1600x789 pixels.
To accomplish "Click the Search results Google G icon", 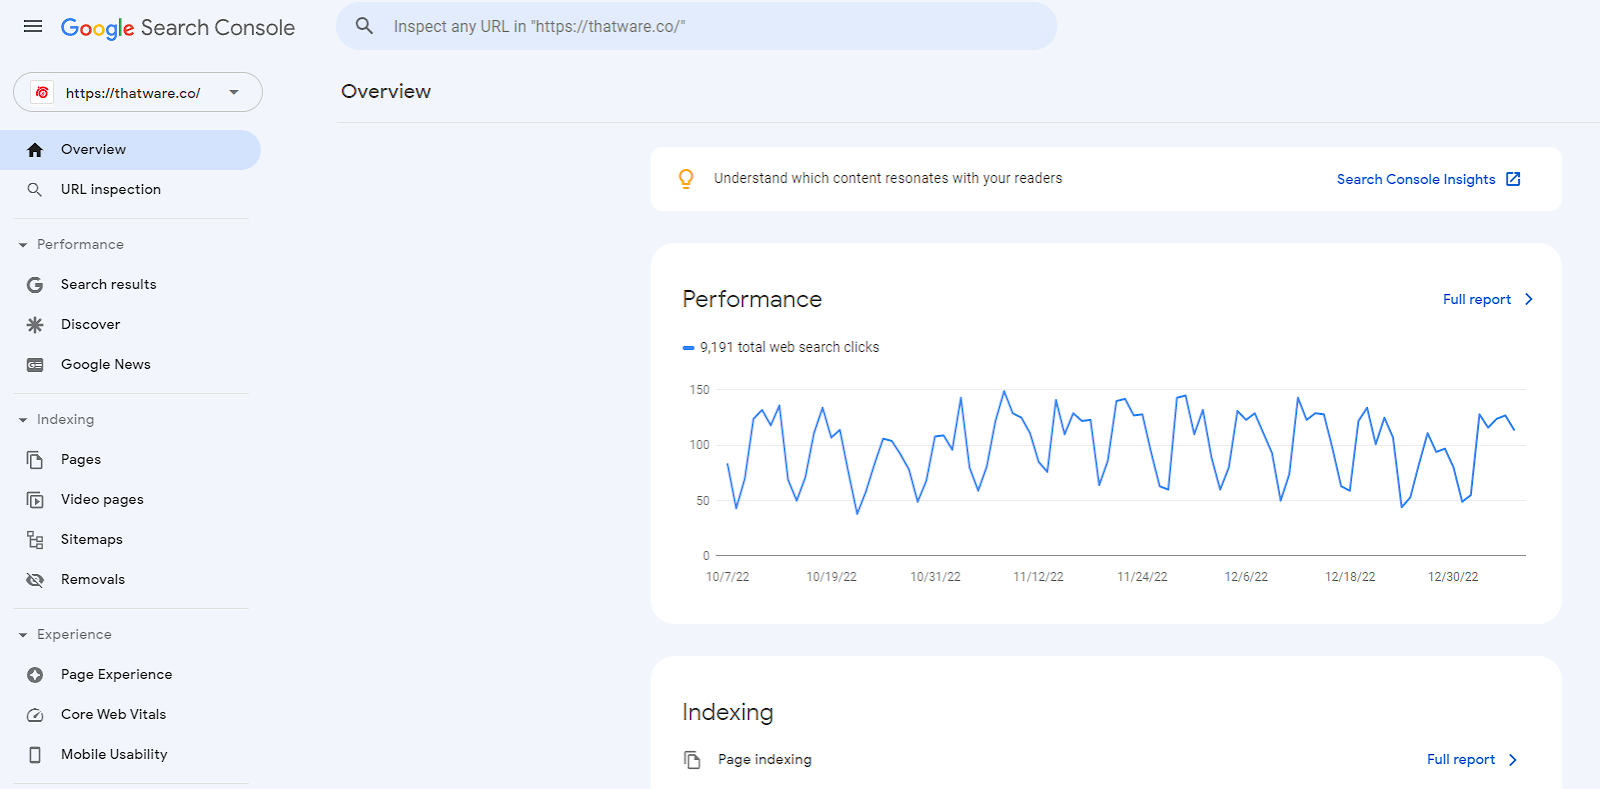I will [35, 285].
